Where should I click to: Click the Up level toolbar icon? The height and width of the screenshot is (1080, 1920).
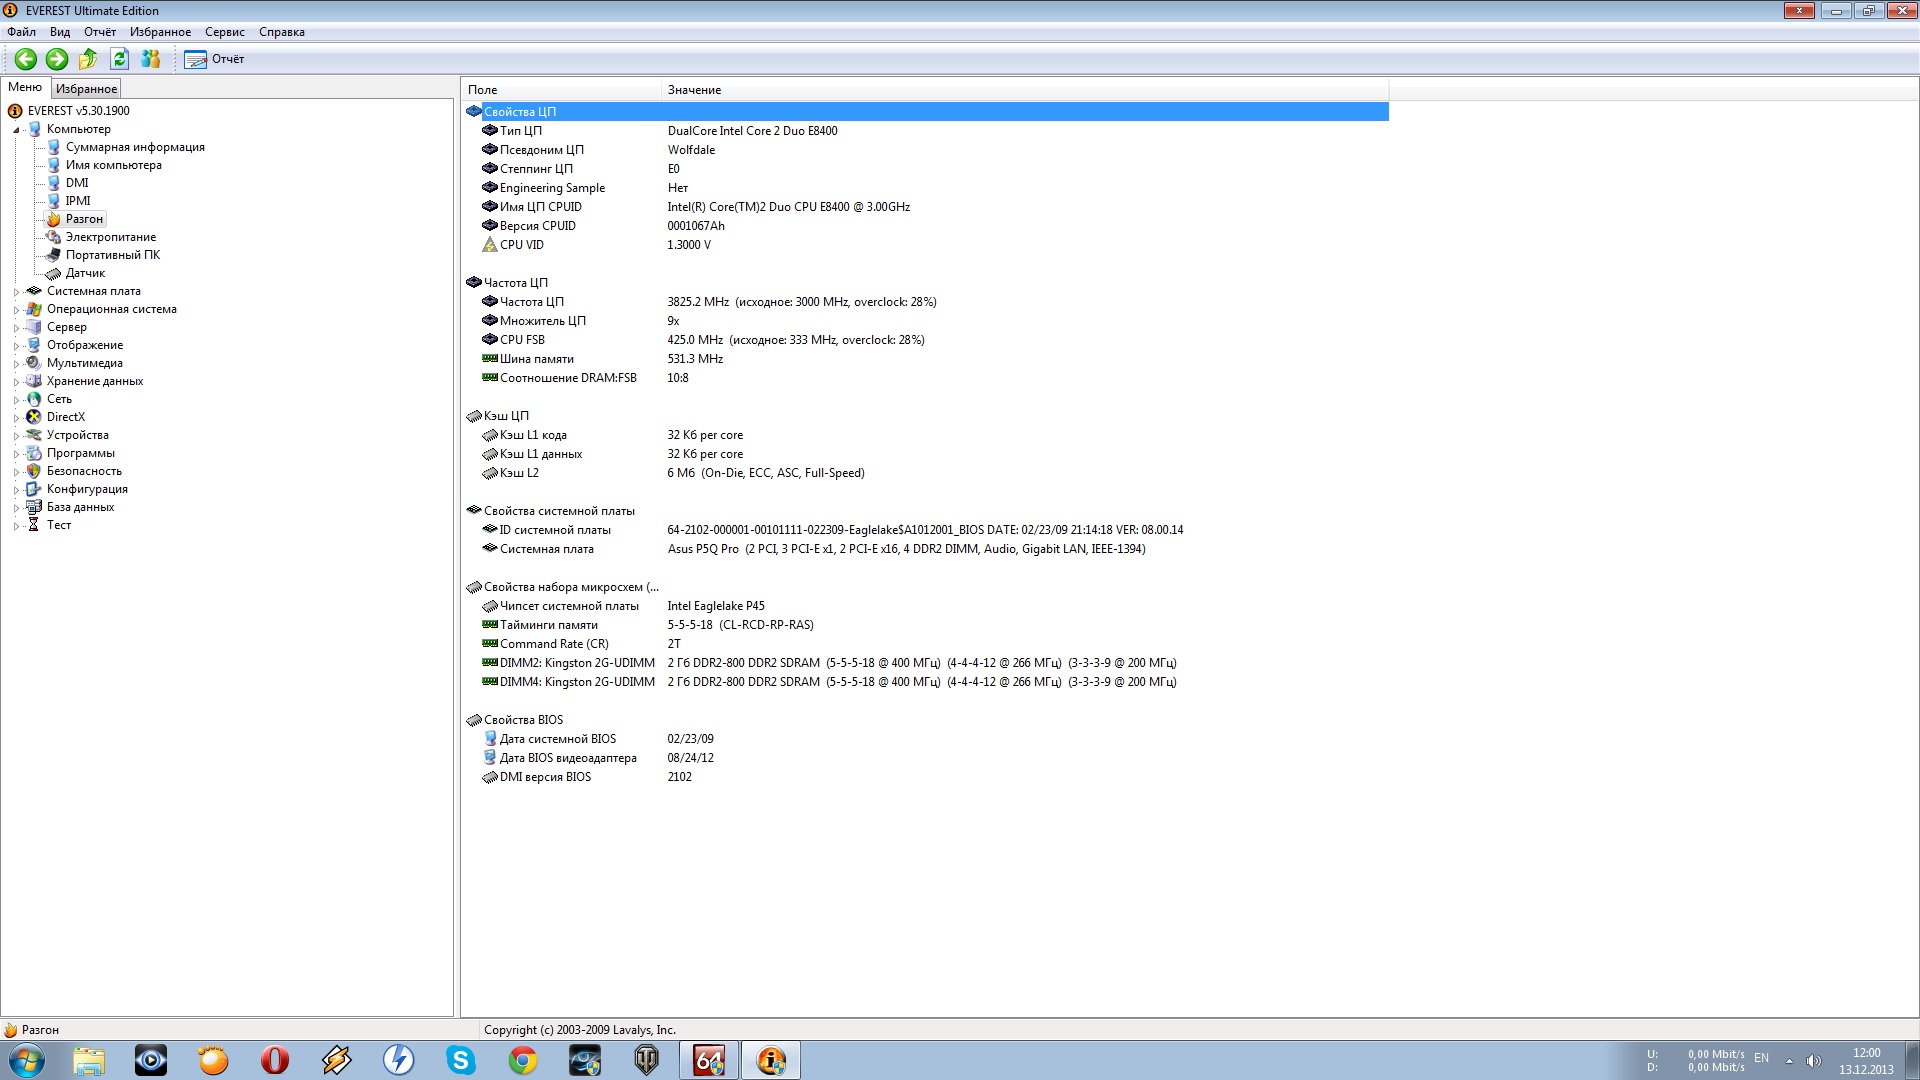[88, 59]
